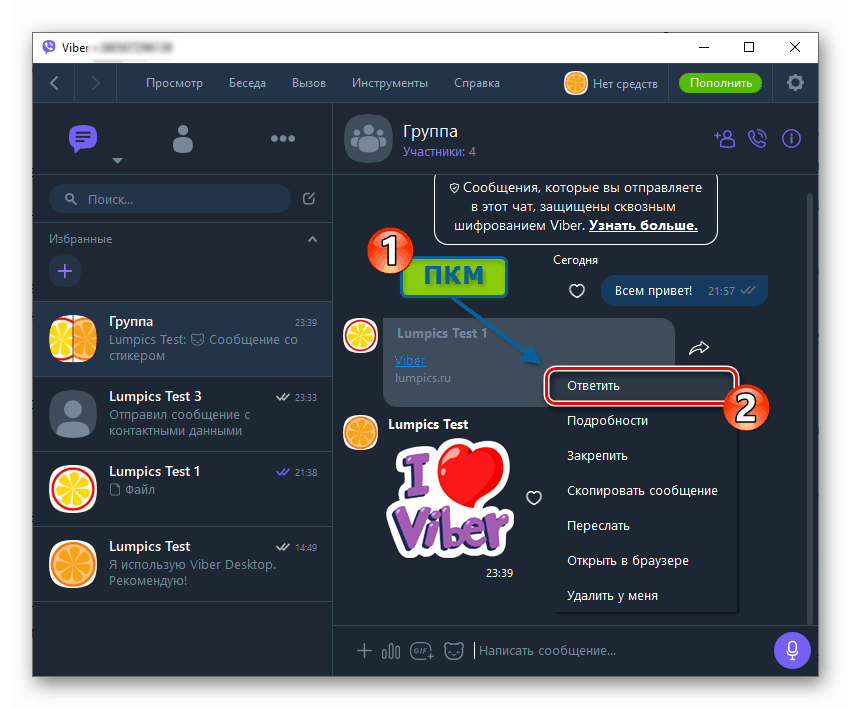Open chat info panel
851x709 pixels.
791,138
